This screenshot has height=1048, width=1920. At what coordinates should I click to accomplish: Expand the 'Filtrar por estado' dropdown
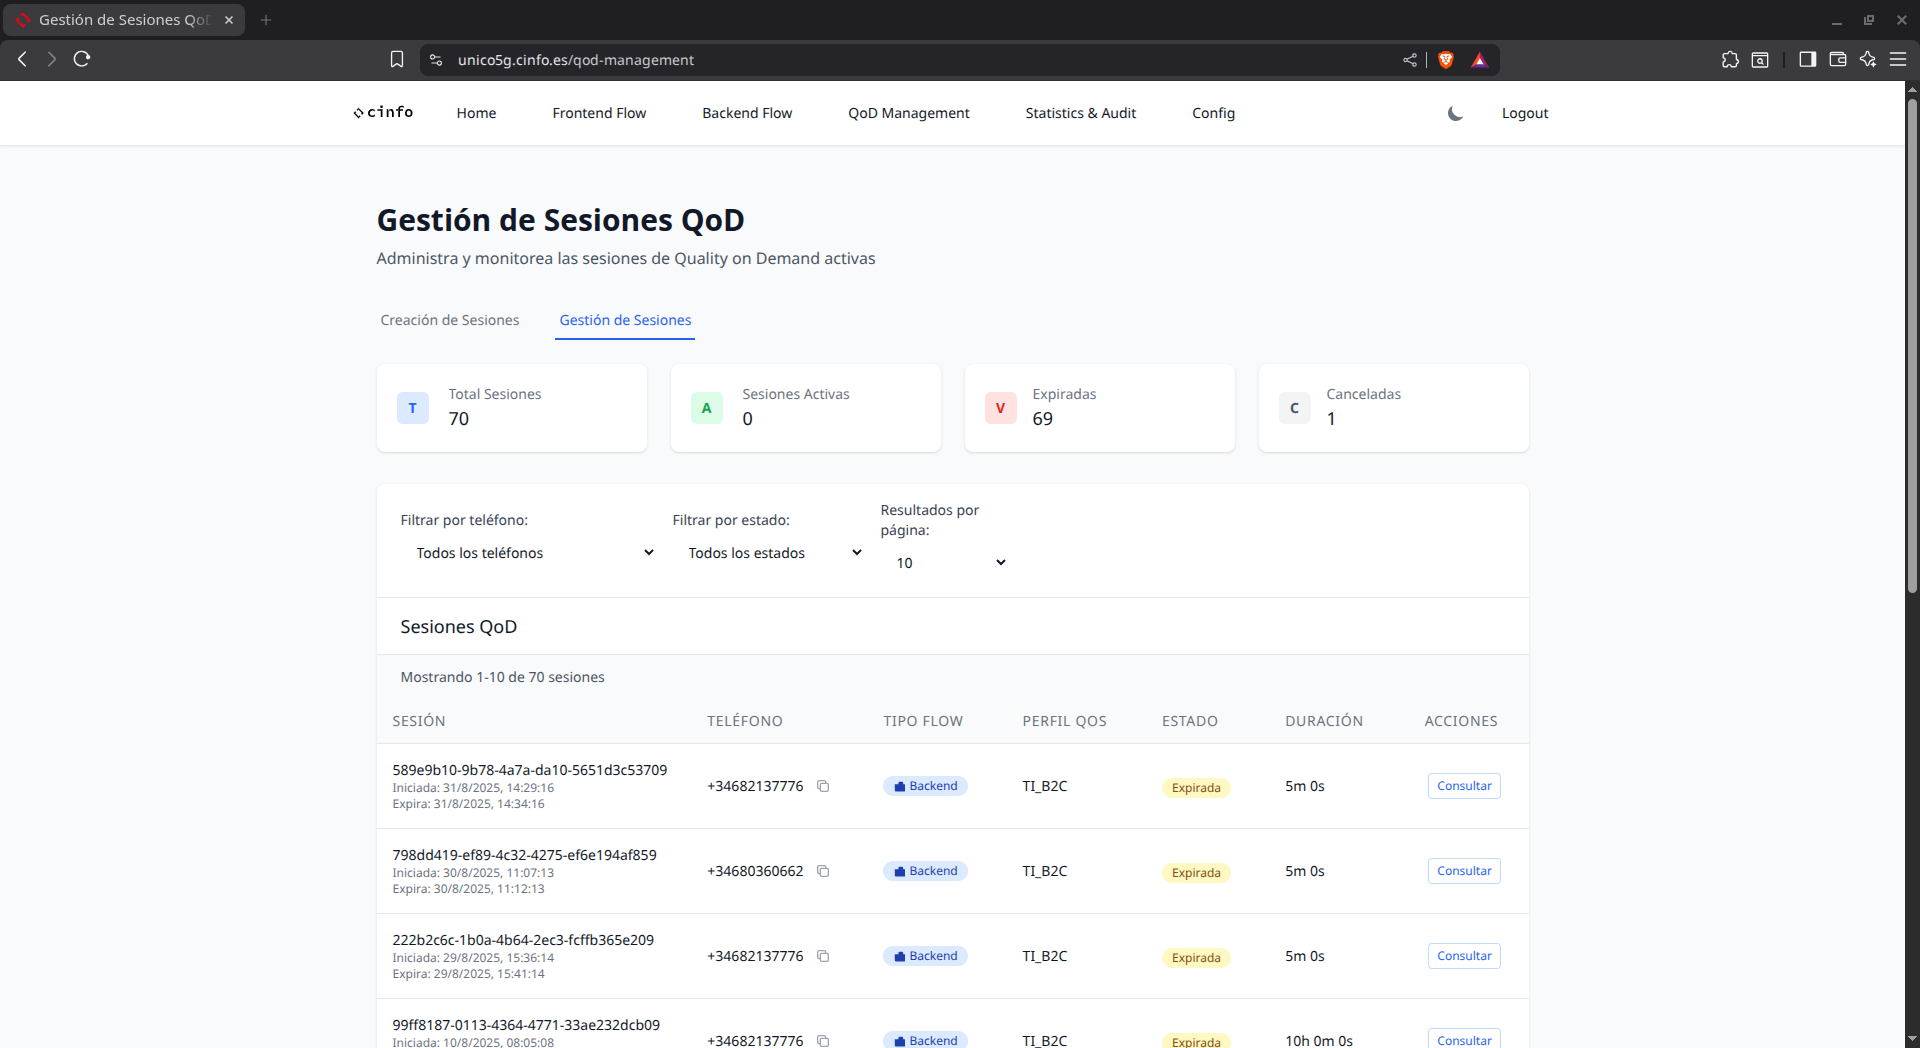pos(774,553)
